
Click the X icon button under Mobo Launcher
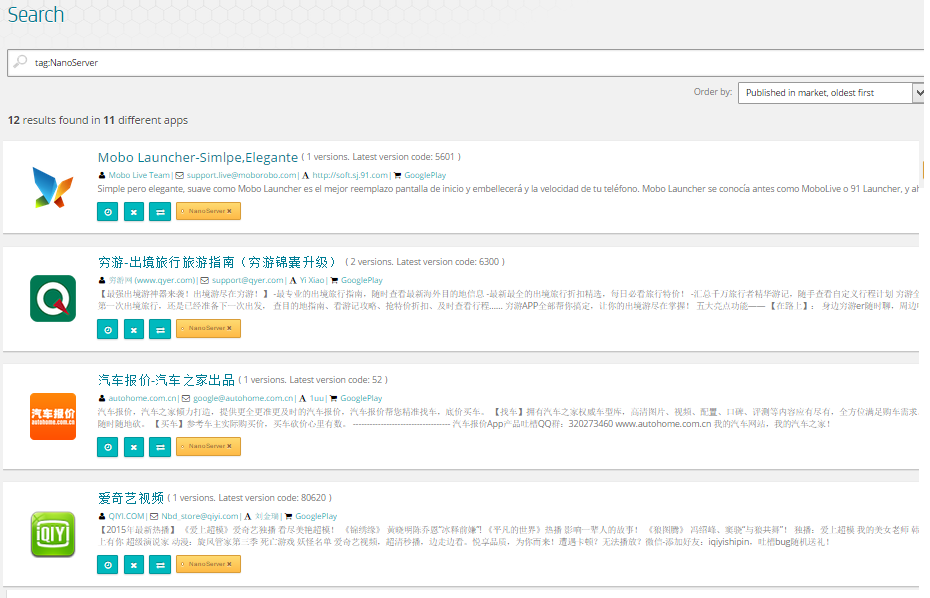point(133,212)
